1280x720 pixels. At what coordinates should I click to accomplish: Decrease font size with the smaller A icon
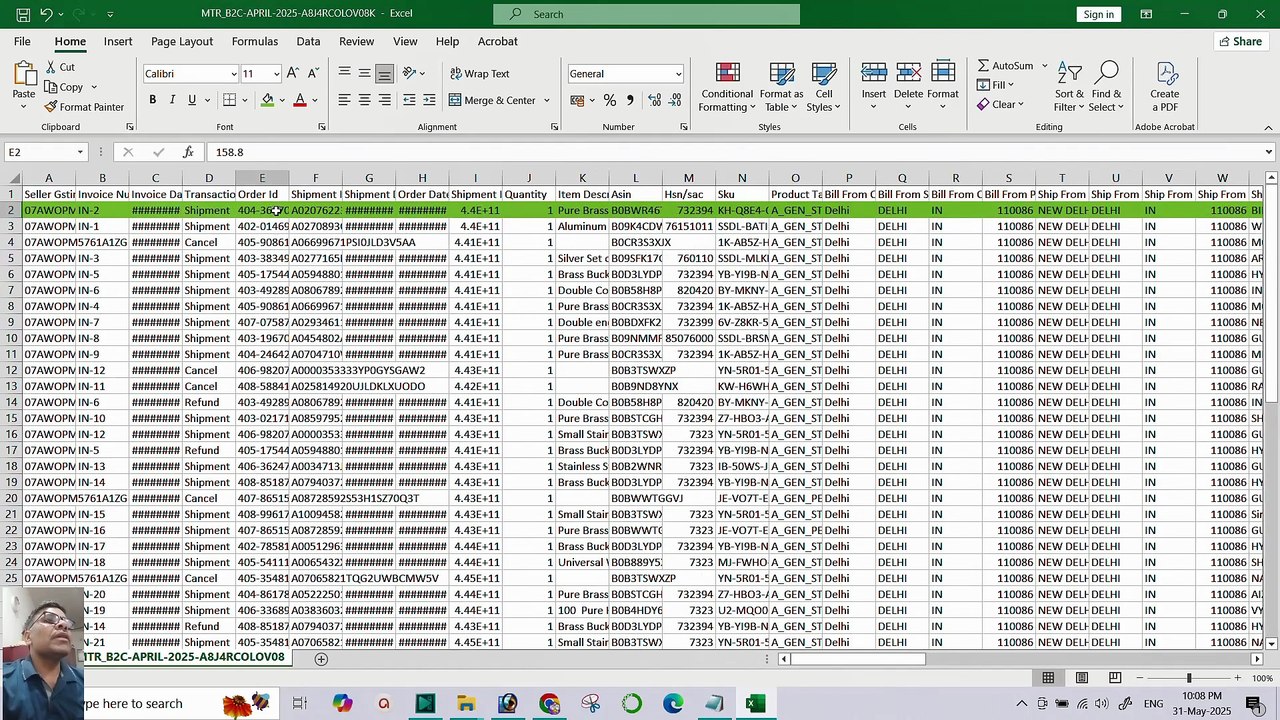click(313, 73)
